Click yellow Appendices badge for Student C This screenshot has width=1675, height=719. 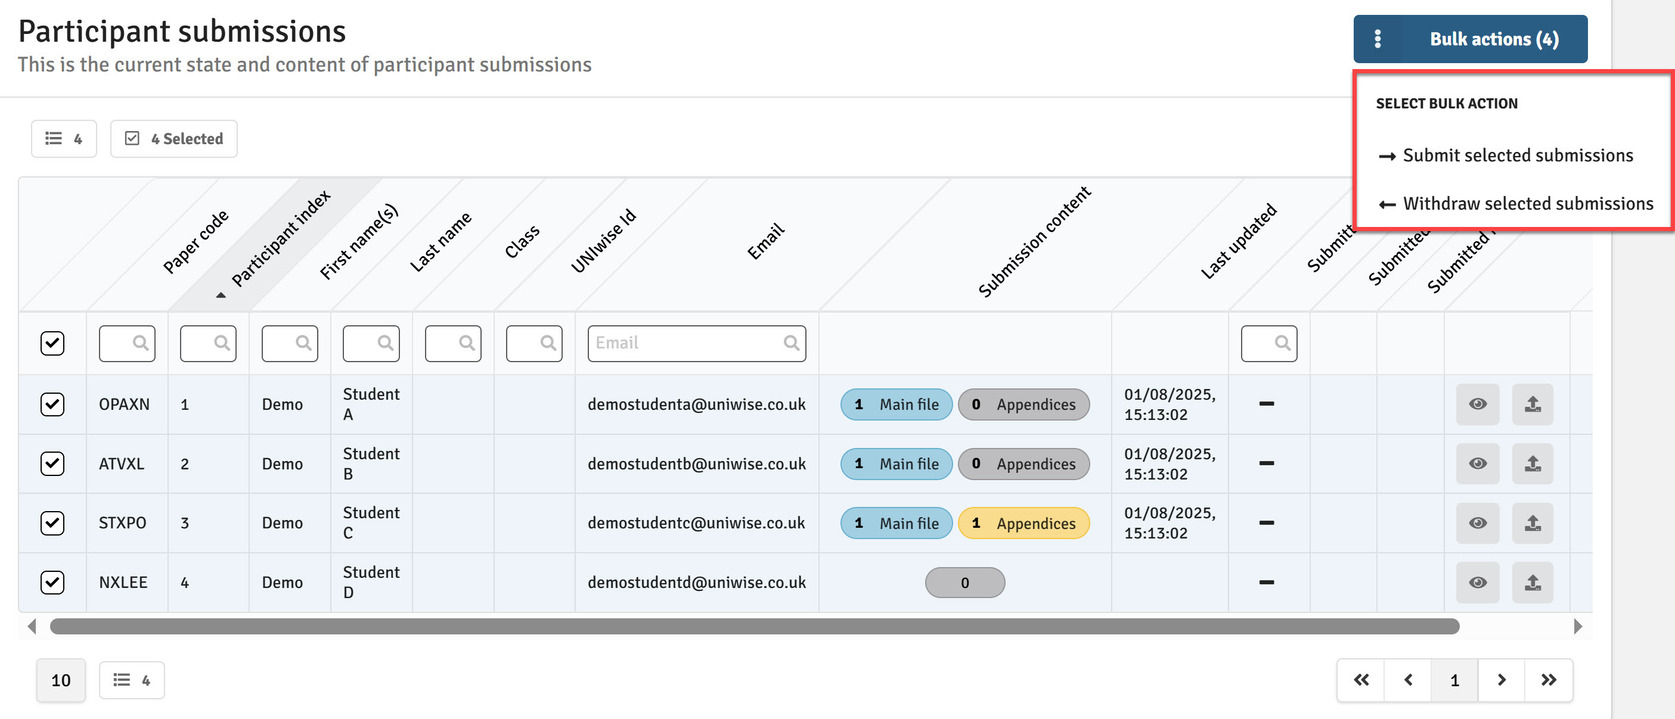(x=1024, y=523)
